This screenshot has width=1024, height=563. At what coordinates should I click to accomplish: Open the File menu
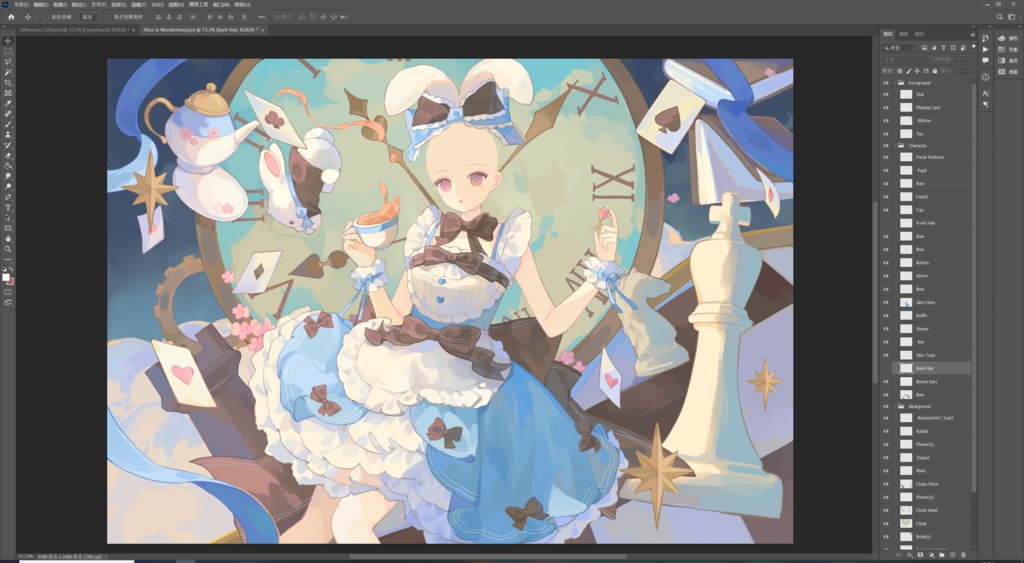click(21, 5)
